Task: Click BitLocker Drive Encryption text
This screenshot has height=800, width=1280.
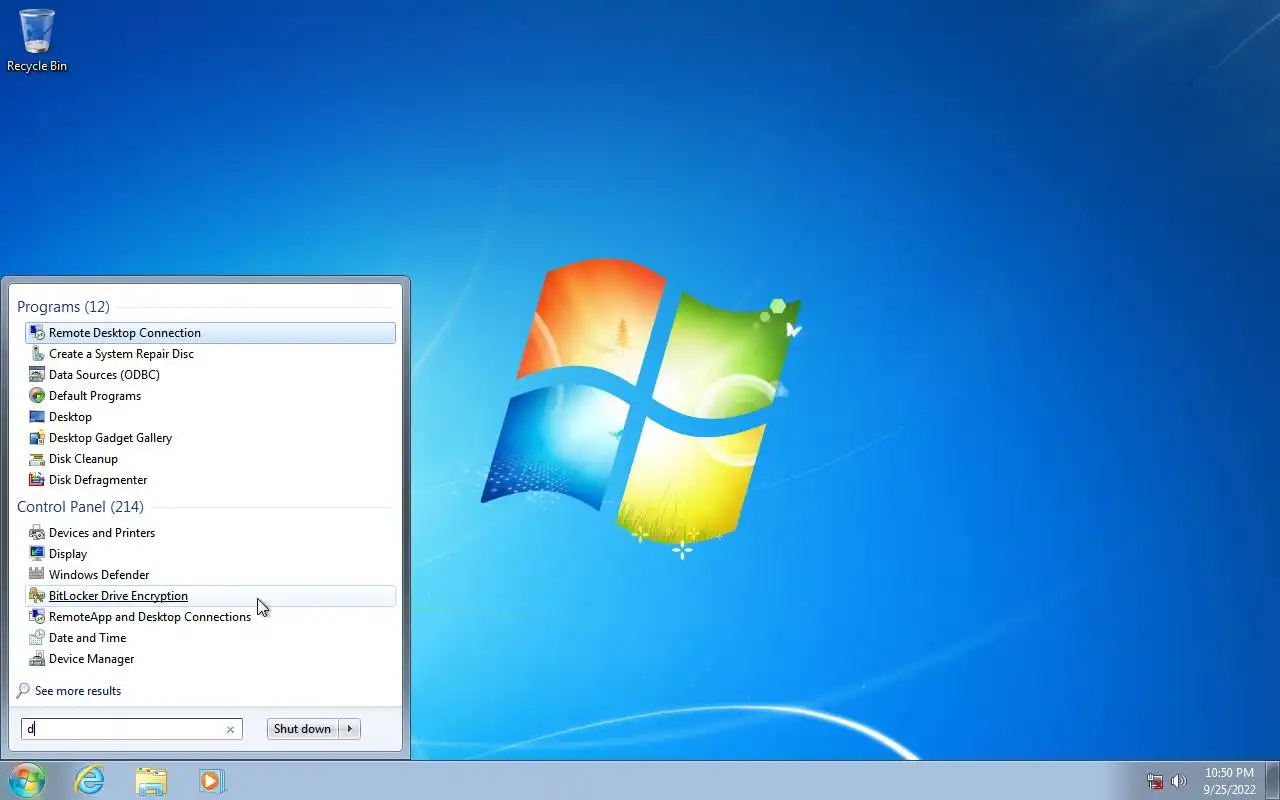Action: click(x=118, y=596)
